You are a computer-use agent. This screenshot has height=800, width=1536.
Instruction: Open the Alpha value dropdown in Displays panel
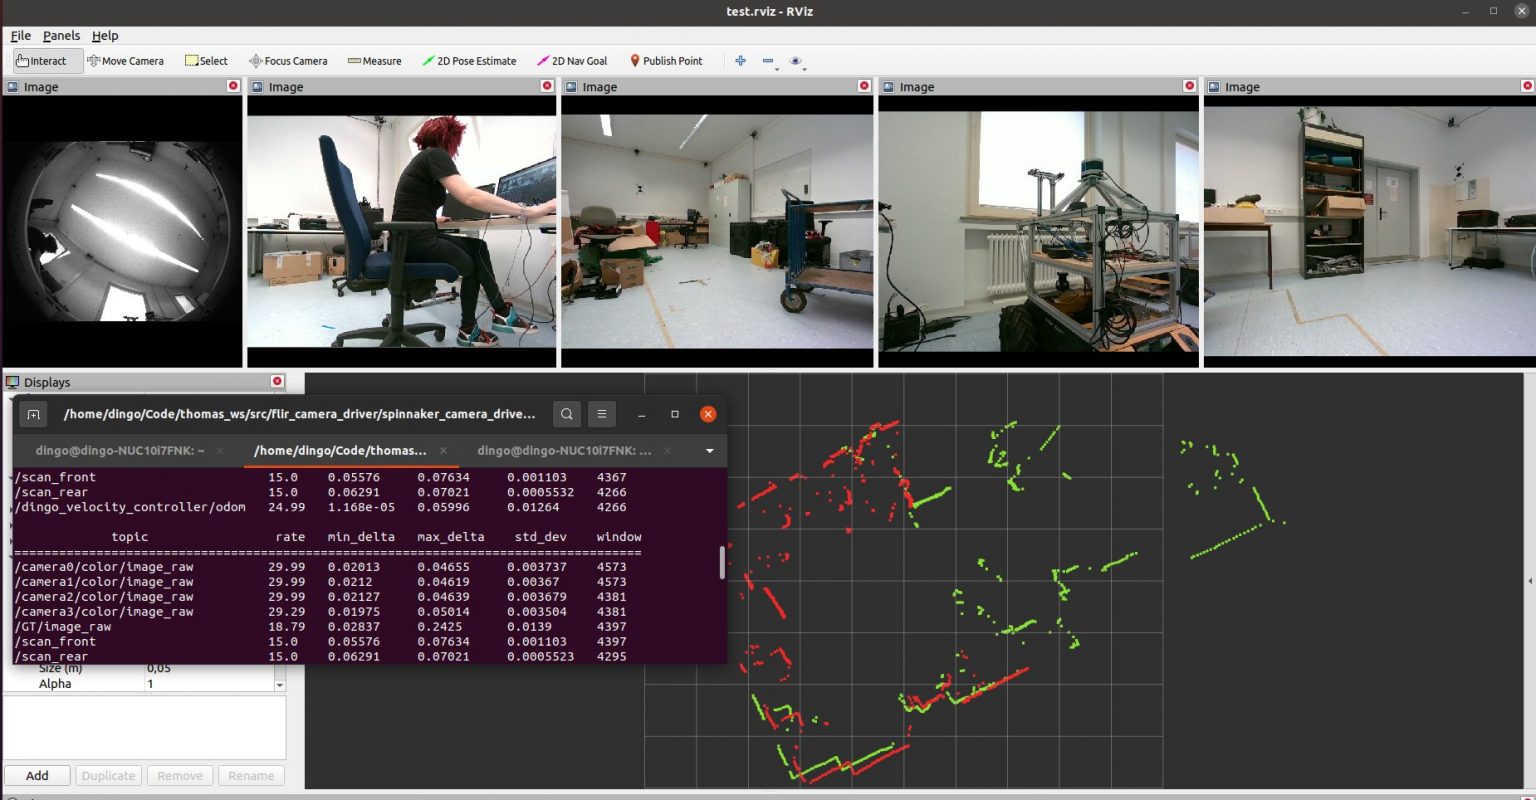279,683
